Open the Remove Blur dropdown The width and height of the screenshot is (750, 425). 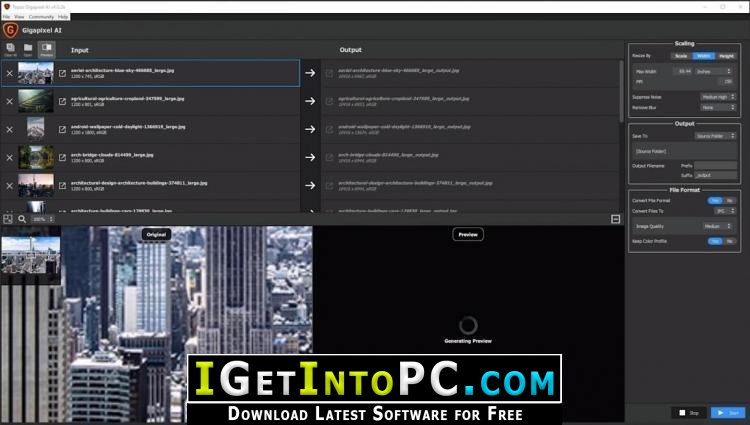click(x=718, y=108)
